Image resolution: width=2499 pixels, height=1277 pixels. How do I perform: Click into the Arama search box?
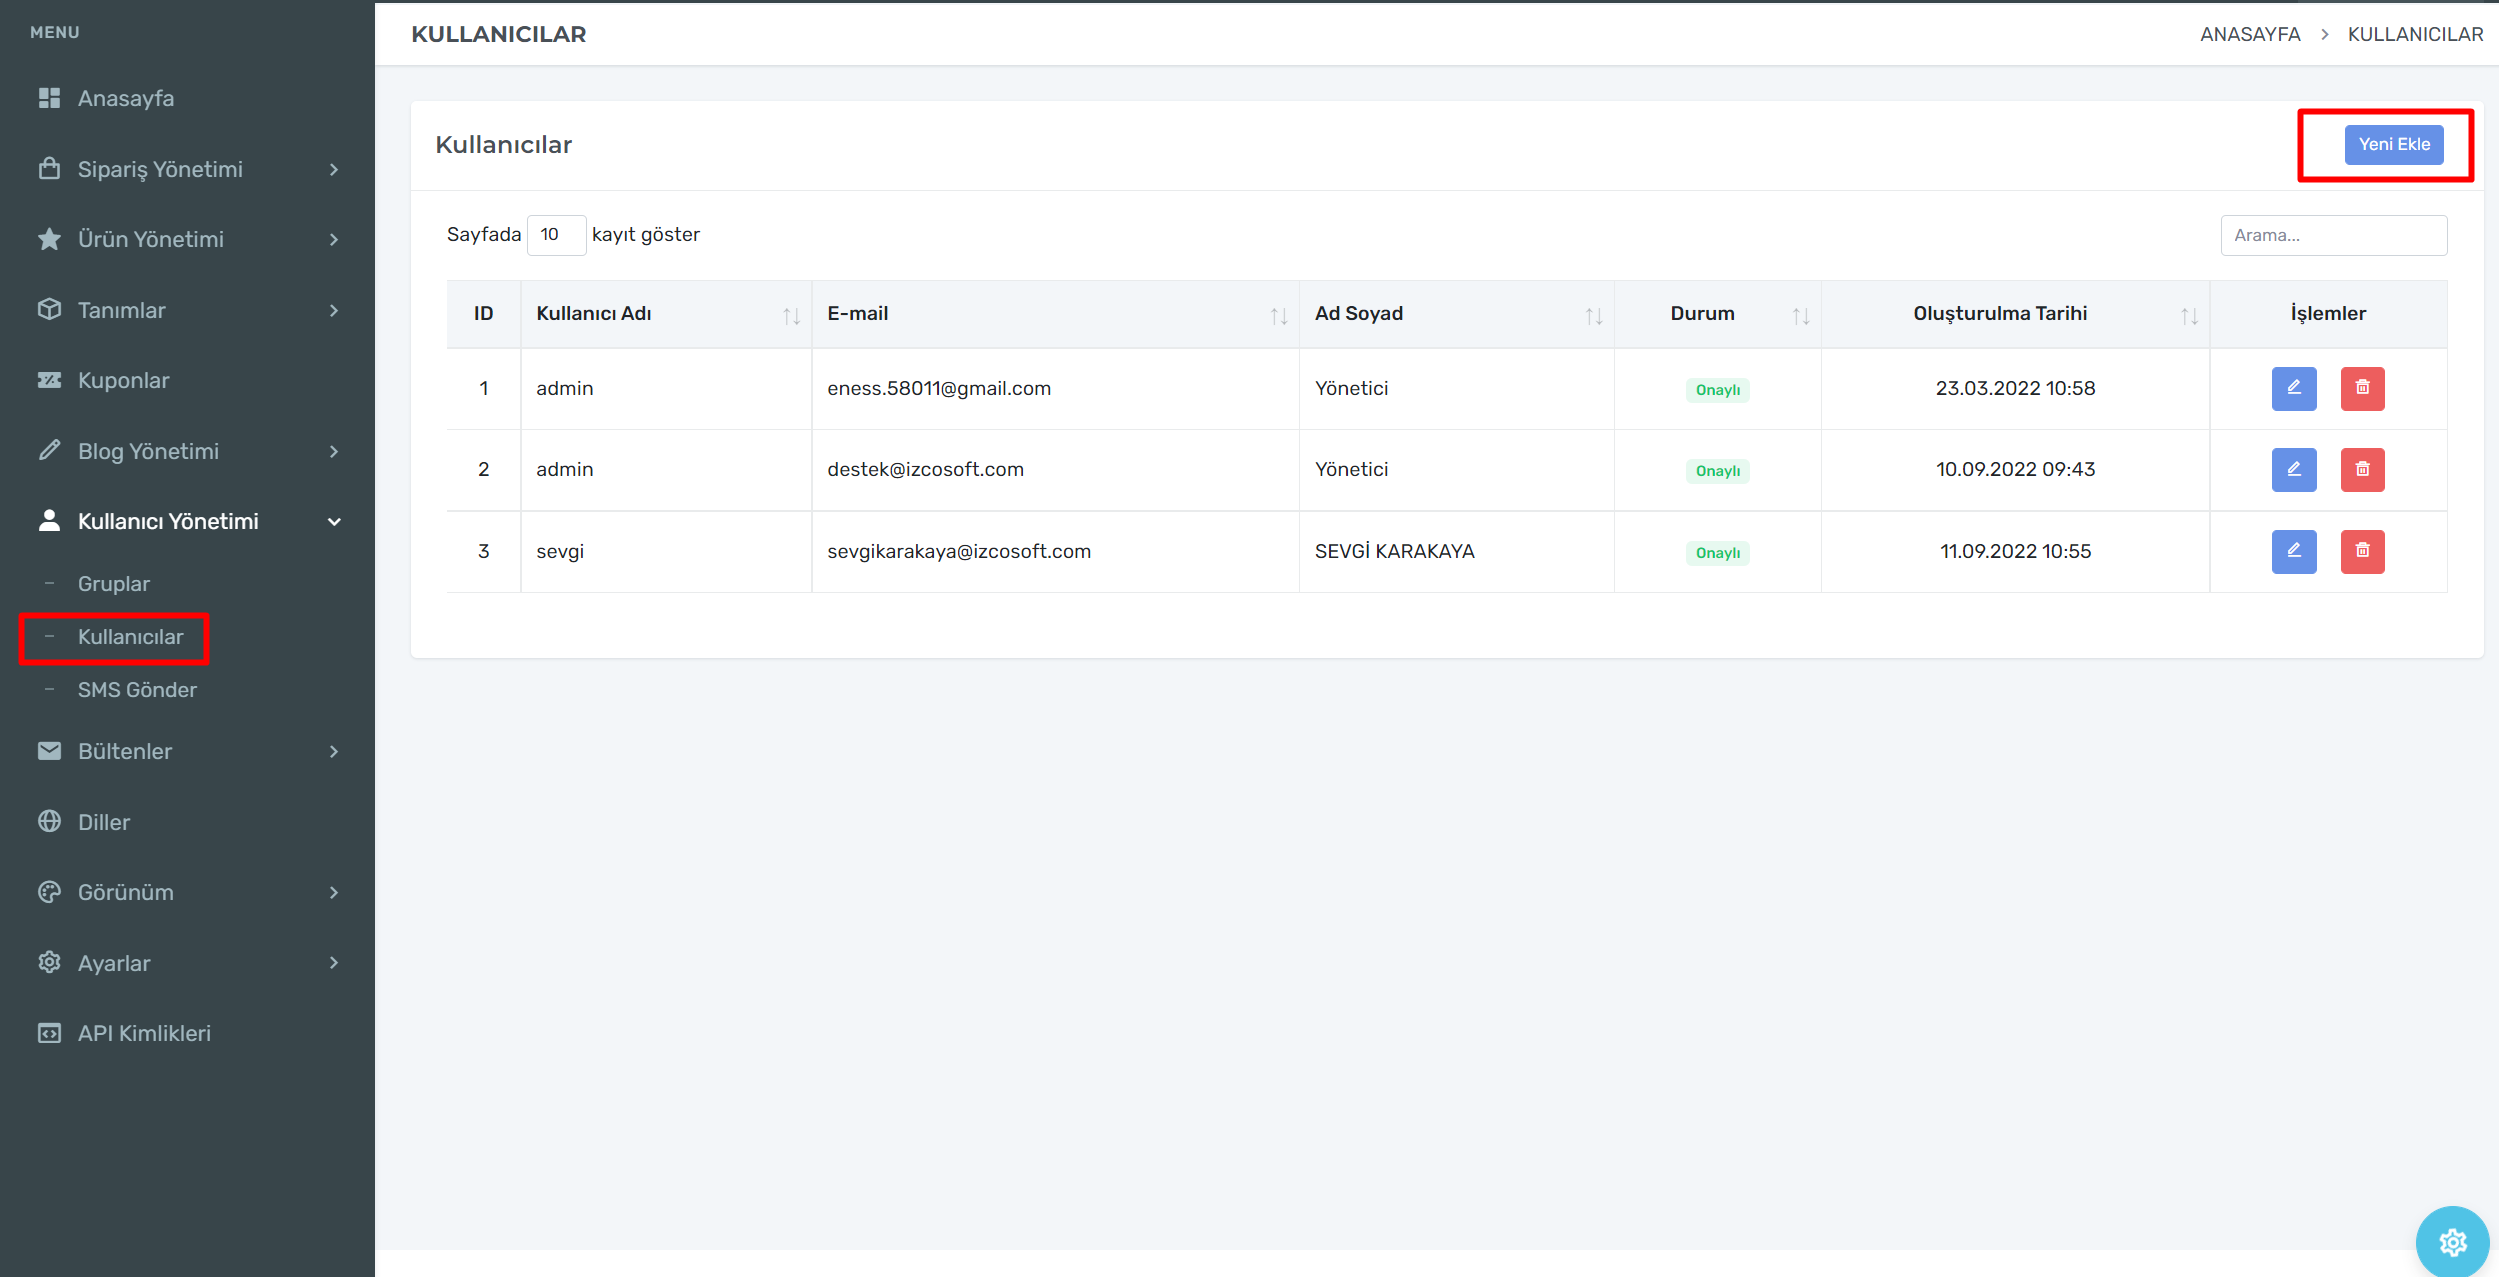(x=2333, y=235)
